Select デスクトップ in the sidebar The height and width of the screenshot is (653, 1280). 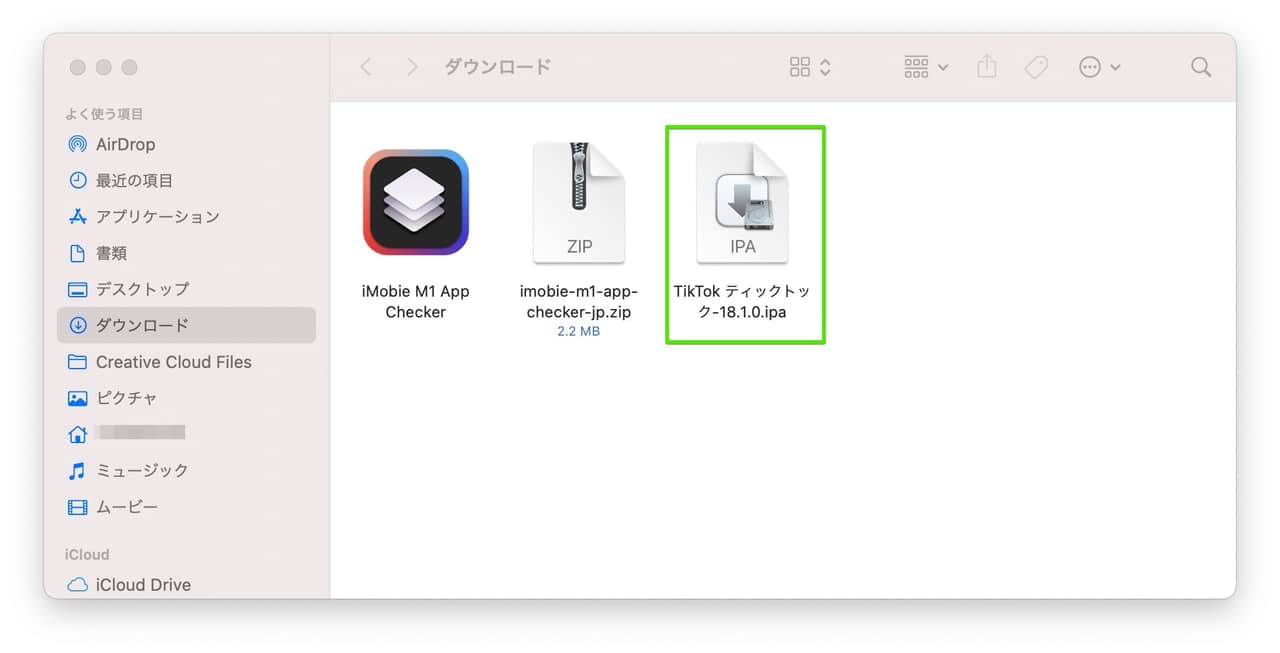[x=142, y=289]
